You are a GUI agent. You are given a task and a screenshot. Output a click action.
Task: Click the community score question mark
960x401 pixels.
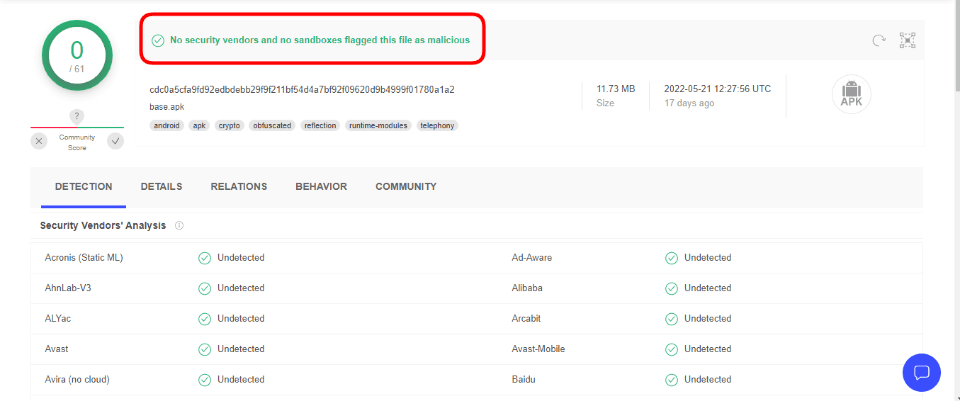[77, 116]
